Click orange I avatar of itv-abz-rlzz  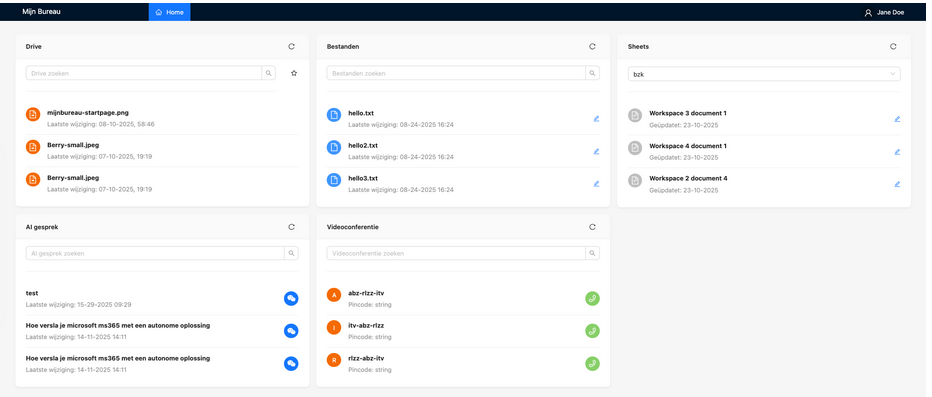click(334, 327)
